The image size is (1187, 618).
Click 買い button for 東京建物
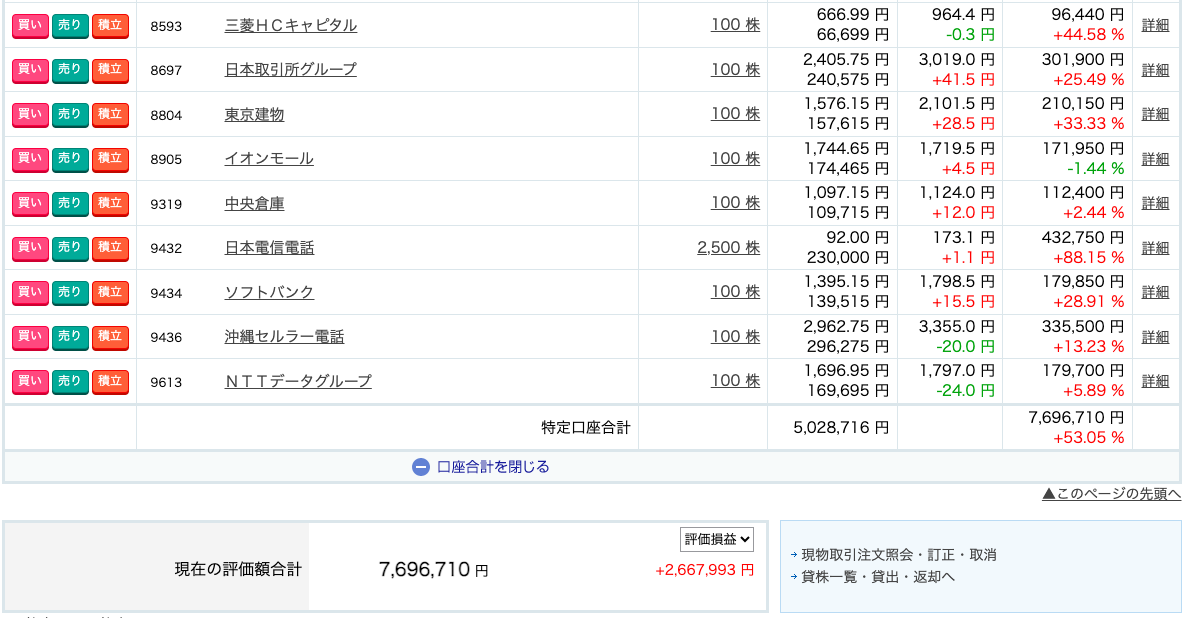point(30,114)
